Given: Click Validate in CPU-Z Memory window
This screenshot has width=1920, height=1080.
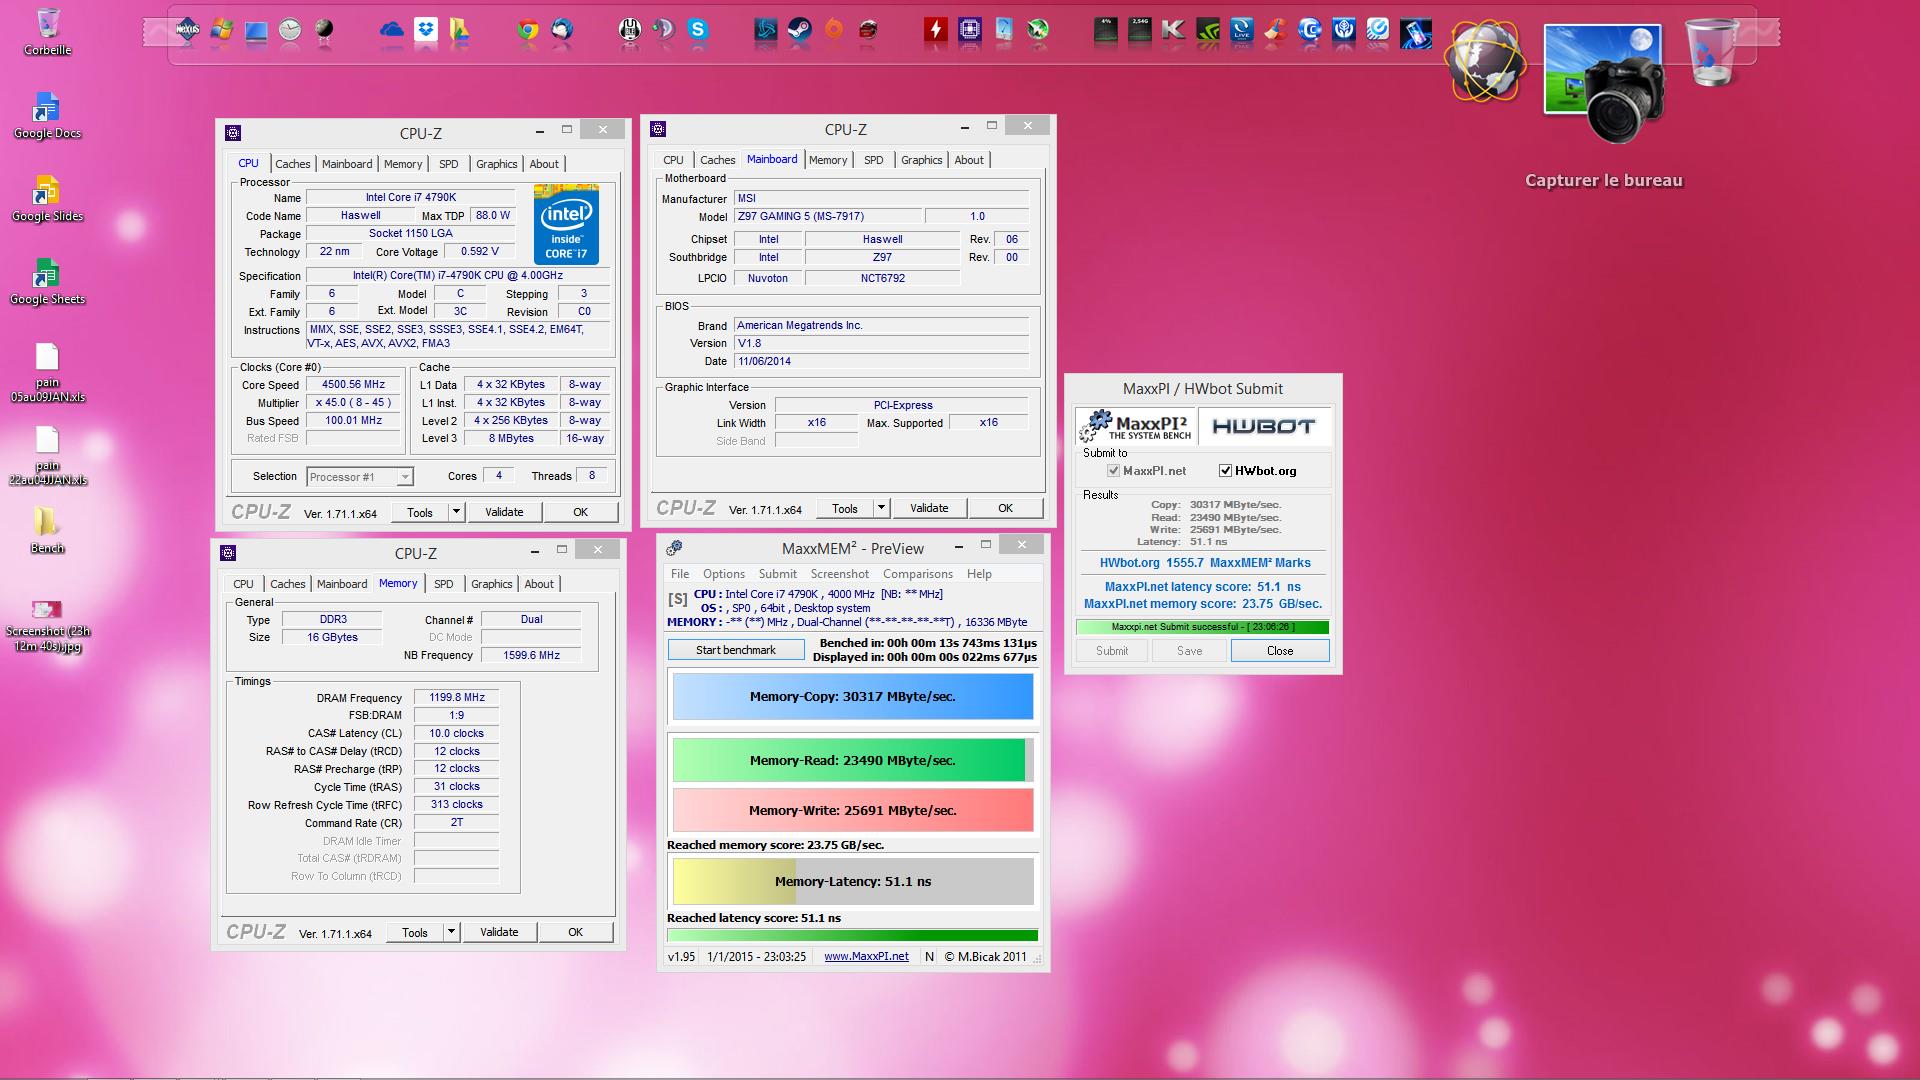Looking at the screenshot, I should (x=499, y=932).
